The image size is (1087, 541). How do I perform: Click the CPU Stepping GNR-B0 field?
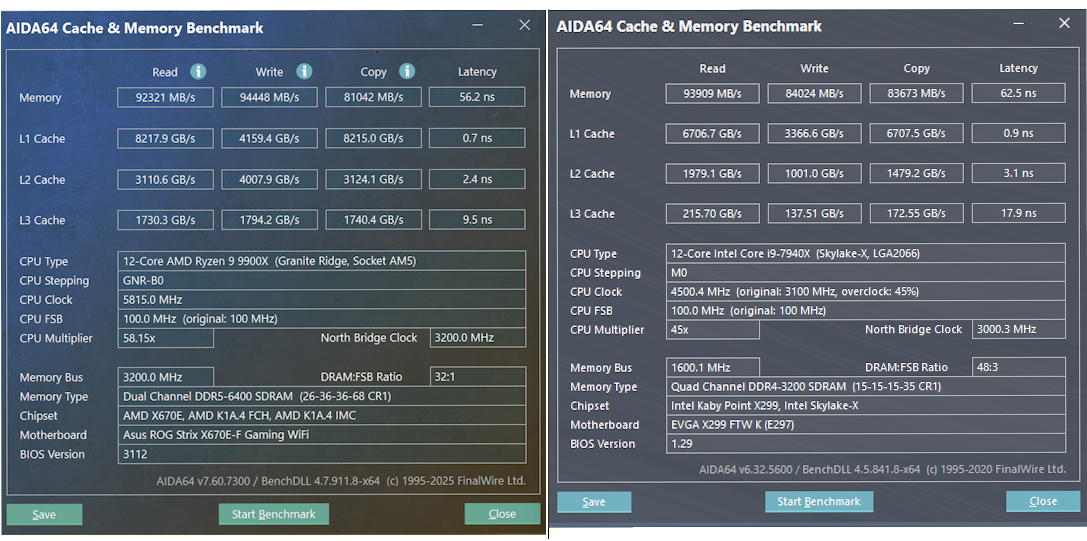pos(322,281)
